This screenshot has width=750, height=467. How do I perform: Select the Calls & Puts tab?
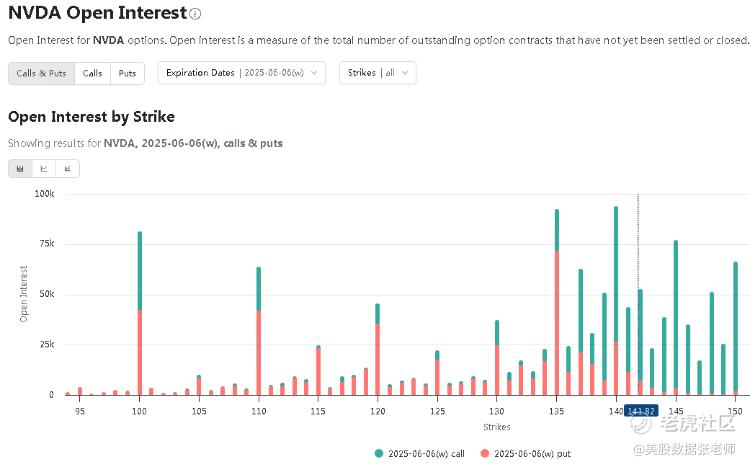tap(41, 73)
